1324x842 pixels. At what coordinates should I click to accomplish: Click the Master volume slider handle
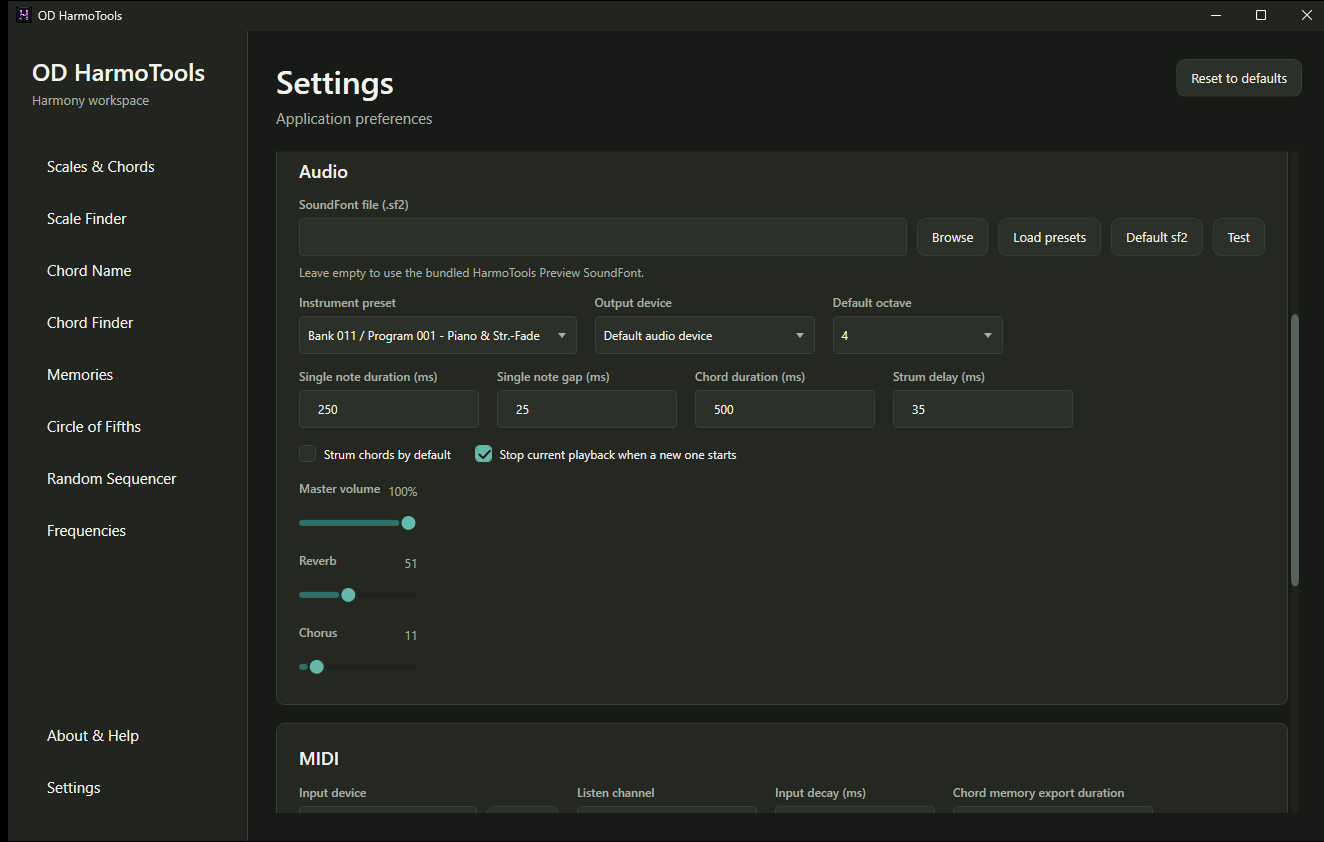tap(408, 523)
